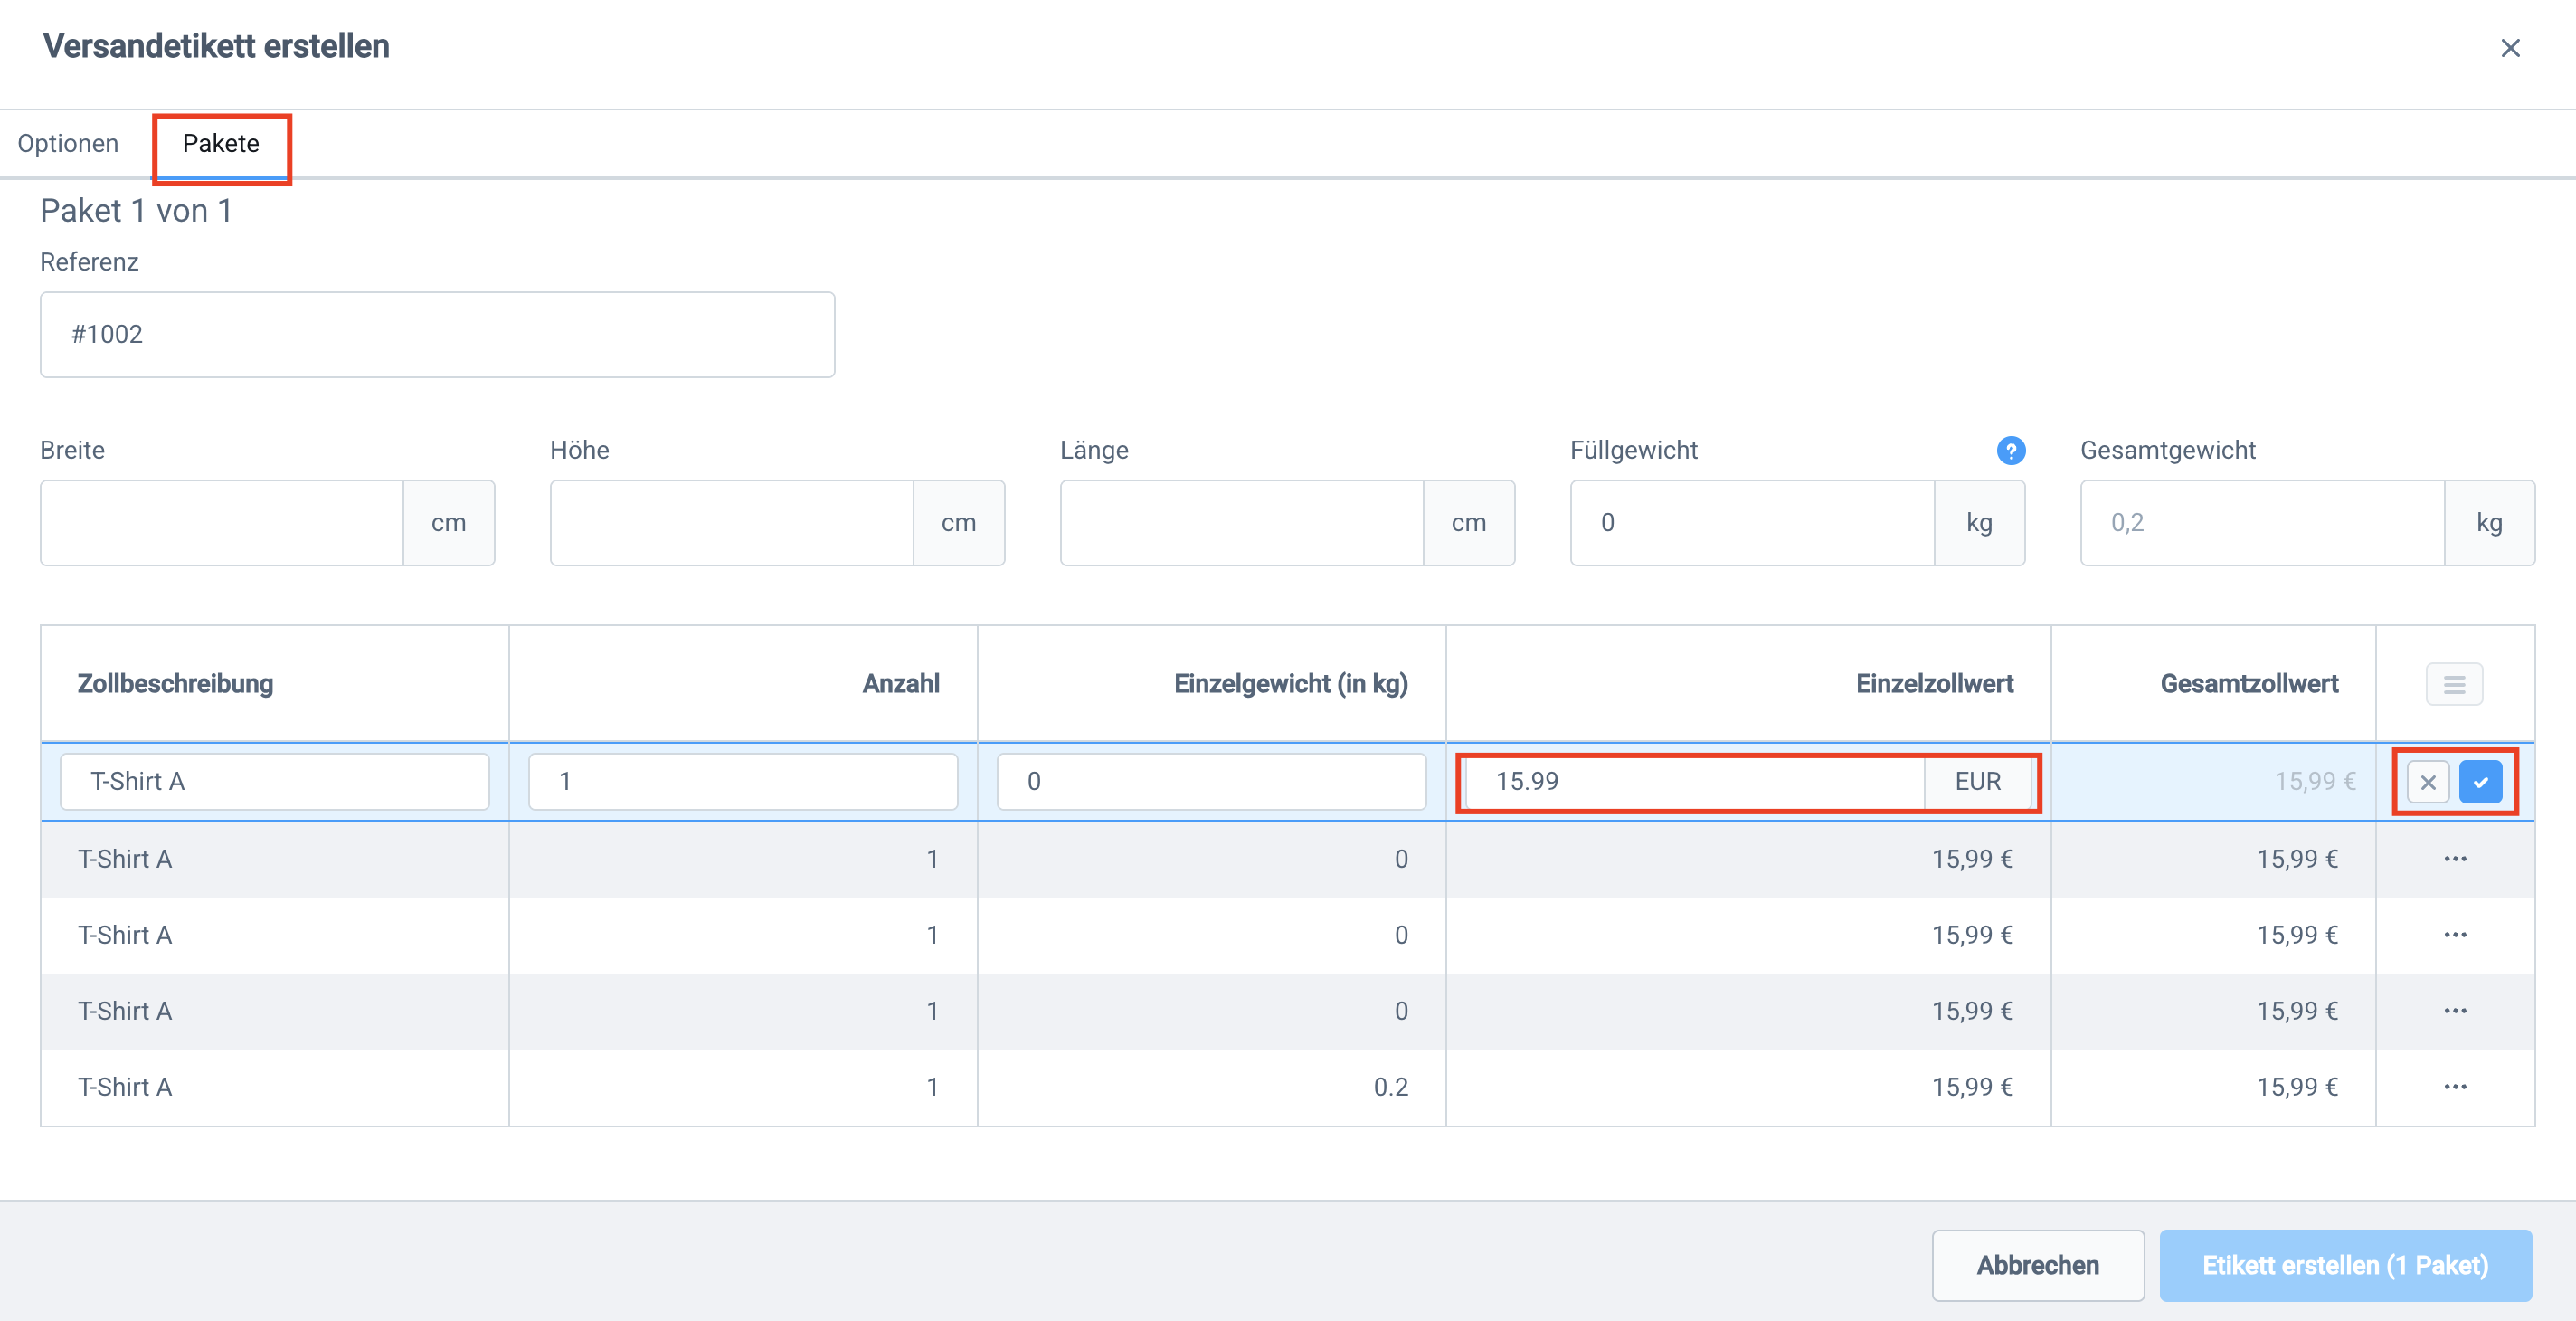Click Etikett erstellen (1 Paket) button

pos(2345,1265)
